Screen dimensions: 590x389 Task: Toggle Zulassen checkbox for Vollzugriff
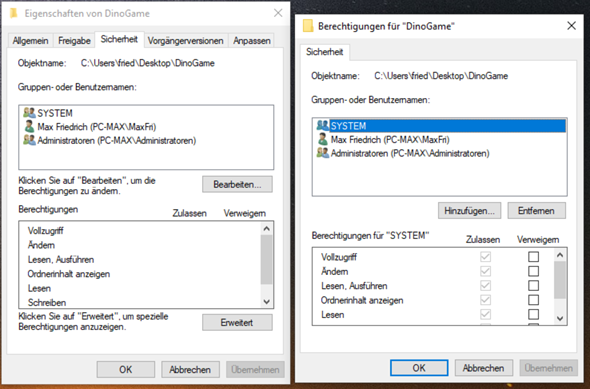485,257
